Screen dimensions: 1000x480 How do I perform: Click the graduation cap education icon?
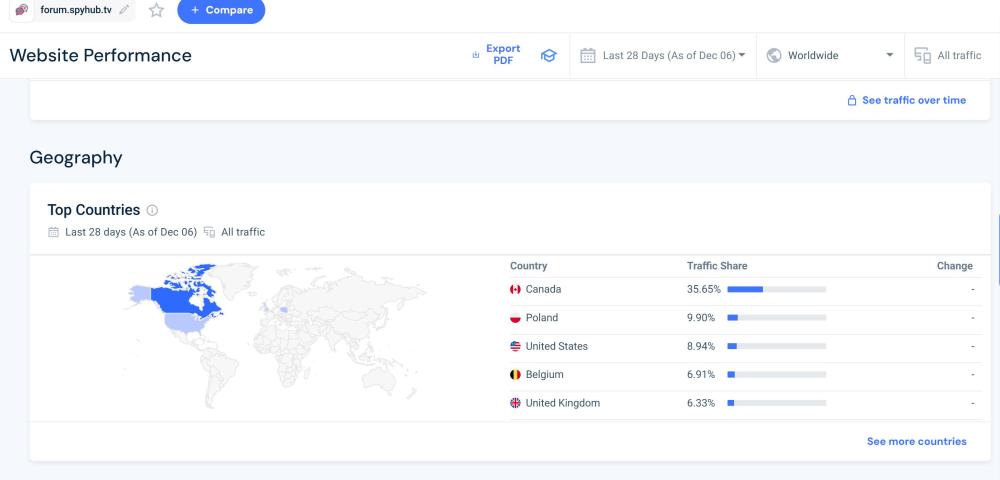click(548, 56)
